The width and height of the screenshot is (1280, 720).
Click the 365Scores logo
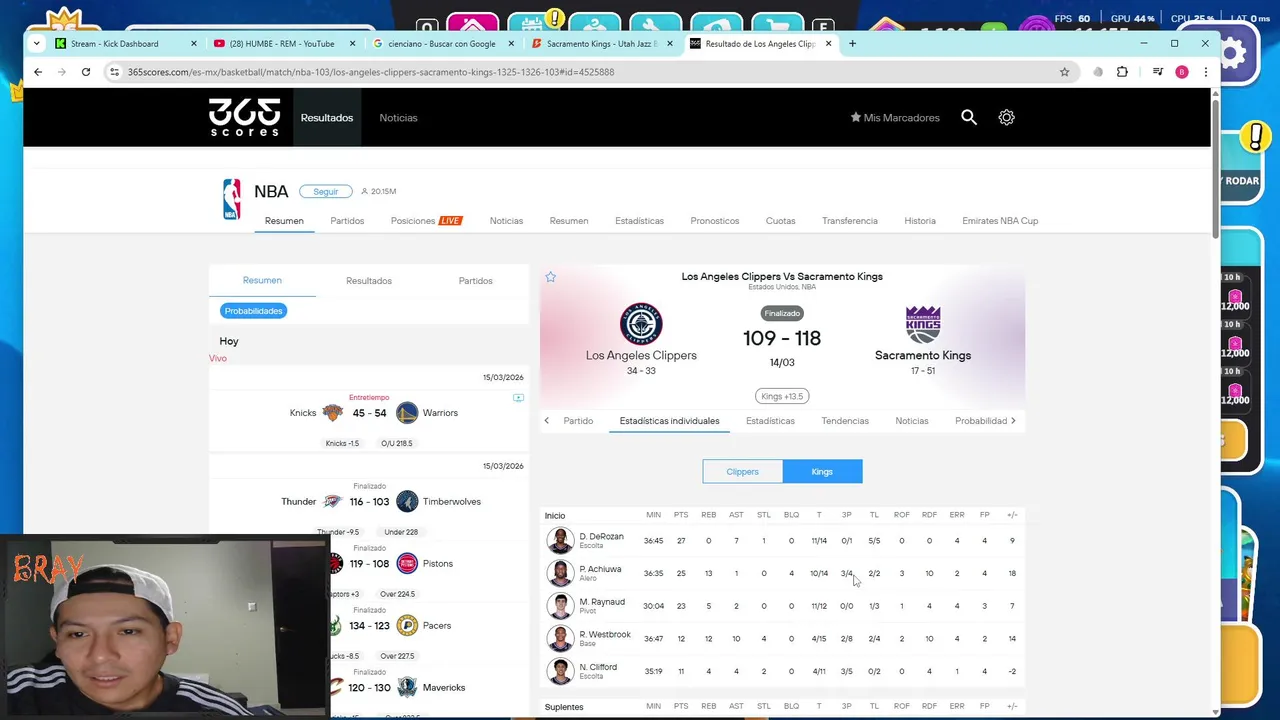(244, 117)
